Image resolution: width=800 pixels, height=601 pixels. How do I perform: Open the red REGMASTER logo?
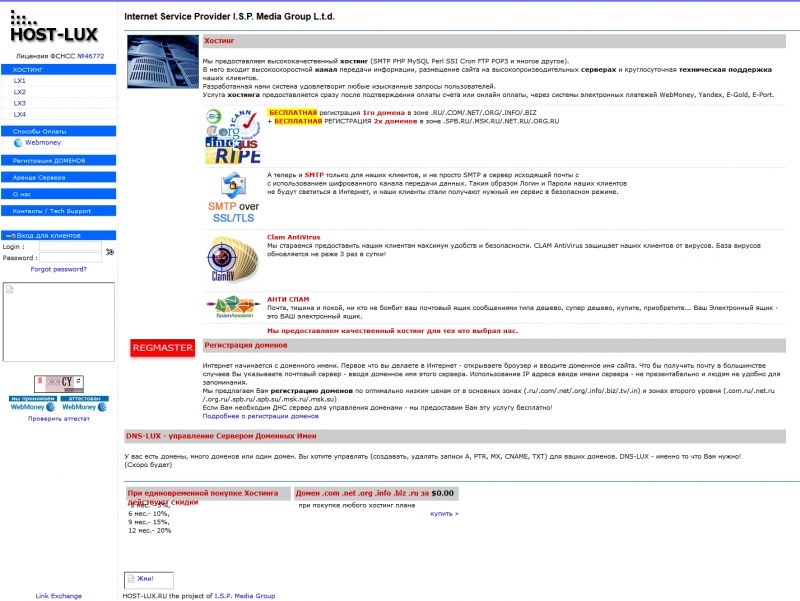click(x=163, y=348)
